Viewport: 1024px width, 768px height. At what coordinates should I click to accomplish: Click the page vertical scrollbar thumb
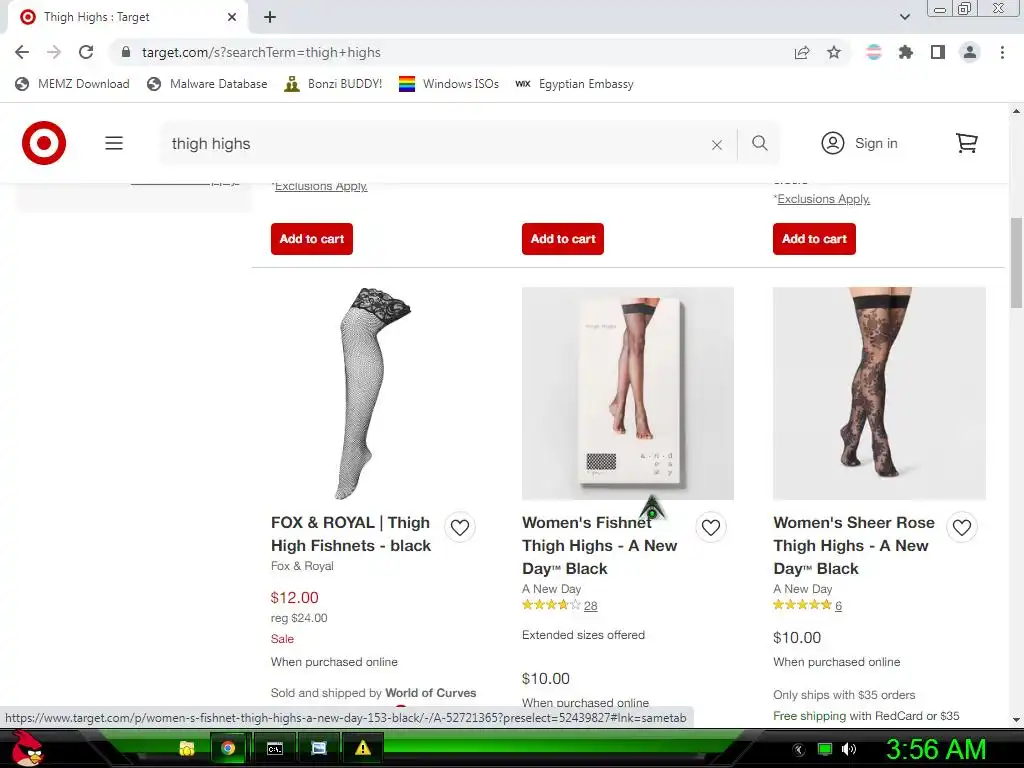point(1016,263)
